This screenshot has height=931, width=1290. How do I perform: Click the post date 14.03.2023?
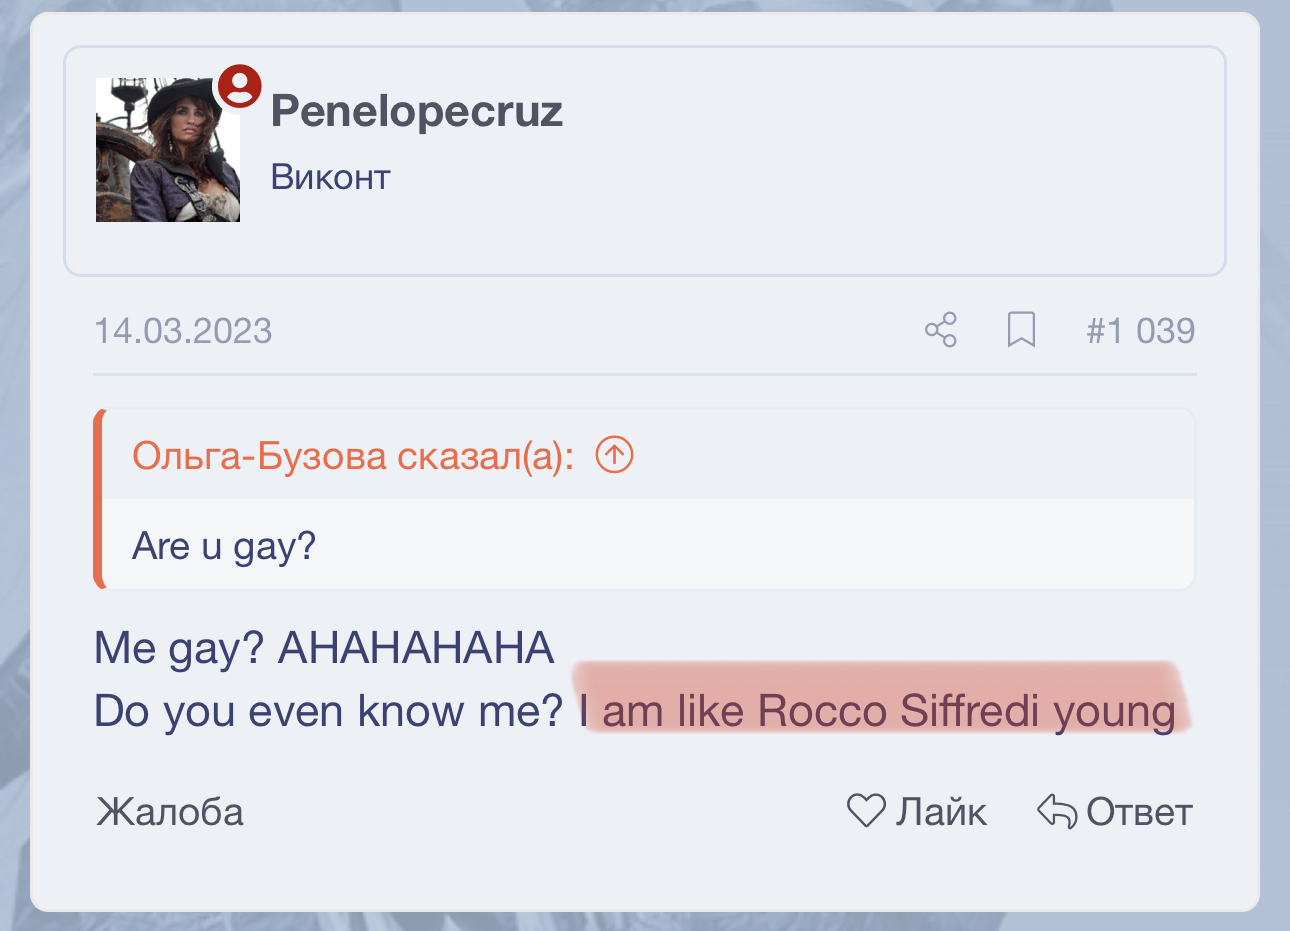[183, 331]
